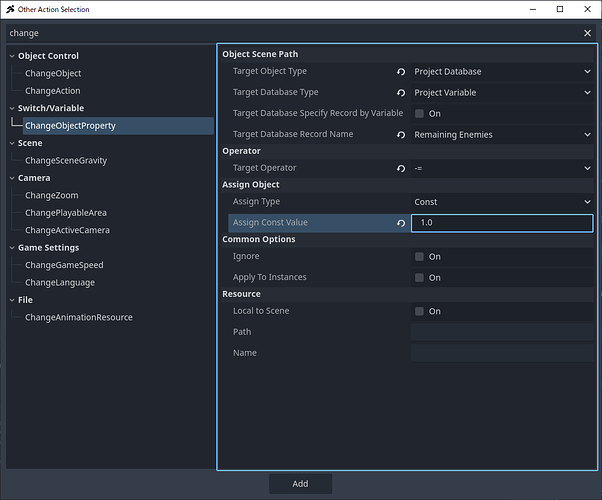
Task: Revert the Target Database Record Name value
Action: [401, 135]
